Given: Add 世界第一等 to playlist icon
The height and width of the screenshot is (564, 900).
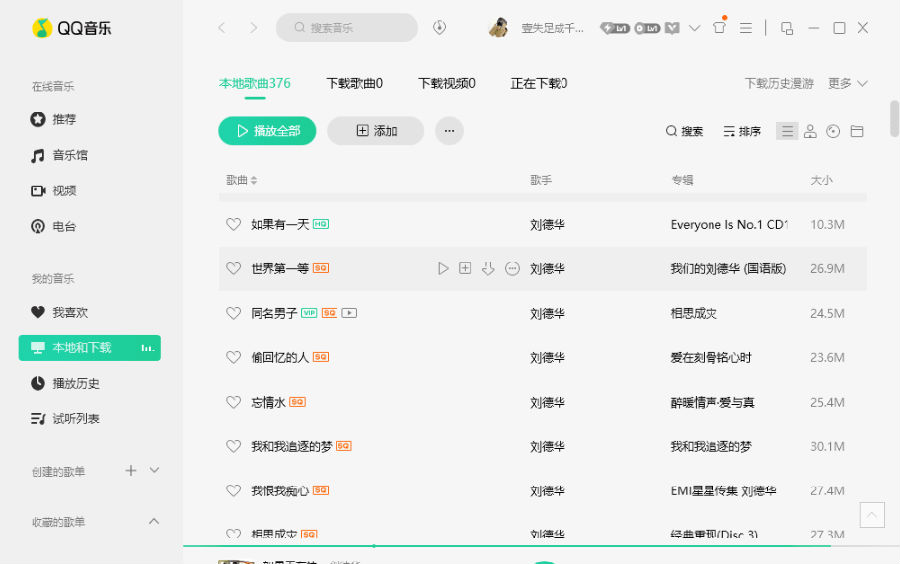Looking at the screenshot, I should (465, 268).
